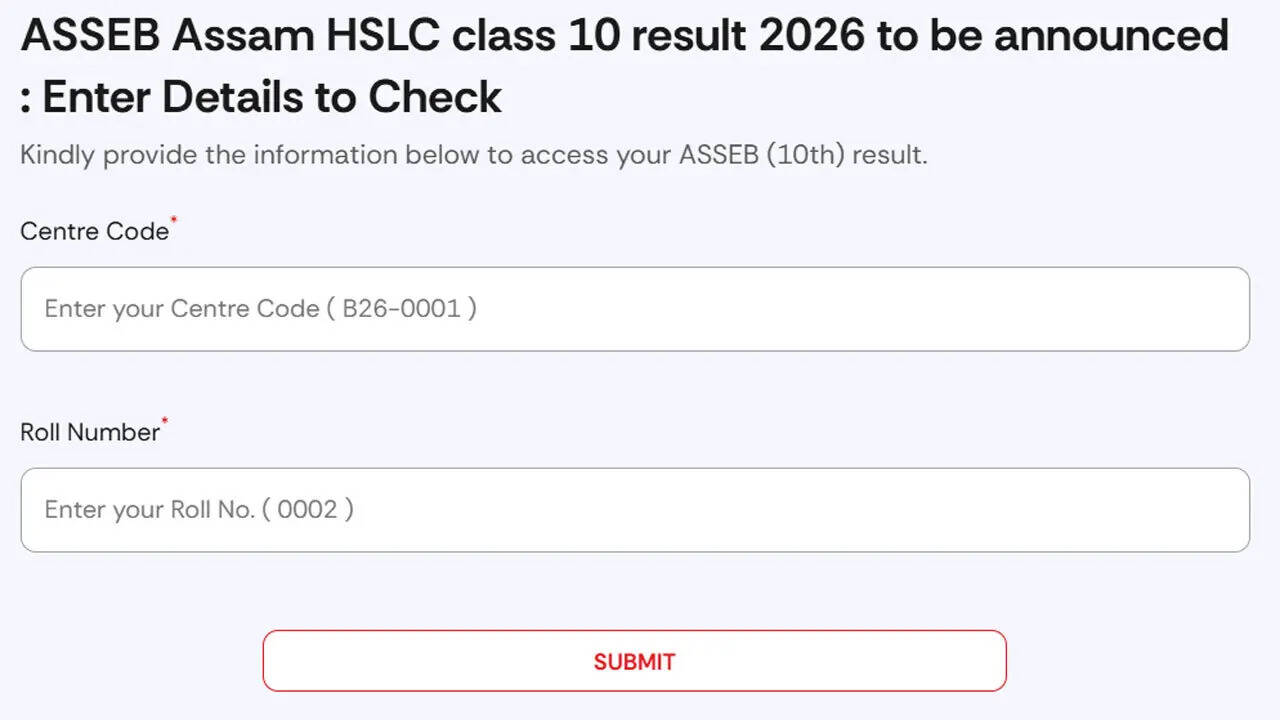Select the Centre Code placeholder text area
Viewport: 1280px width, 720px height.
pos(260,309)
